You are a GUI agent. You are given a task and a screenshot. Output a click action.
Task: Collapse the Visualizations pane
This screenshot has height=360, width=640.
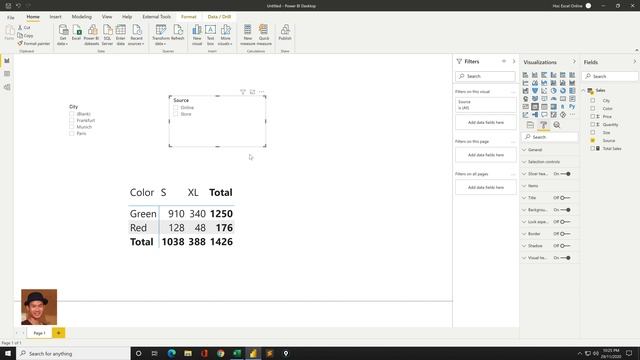(574, 62)
